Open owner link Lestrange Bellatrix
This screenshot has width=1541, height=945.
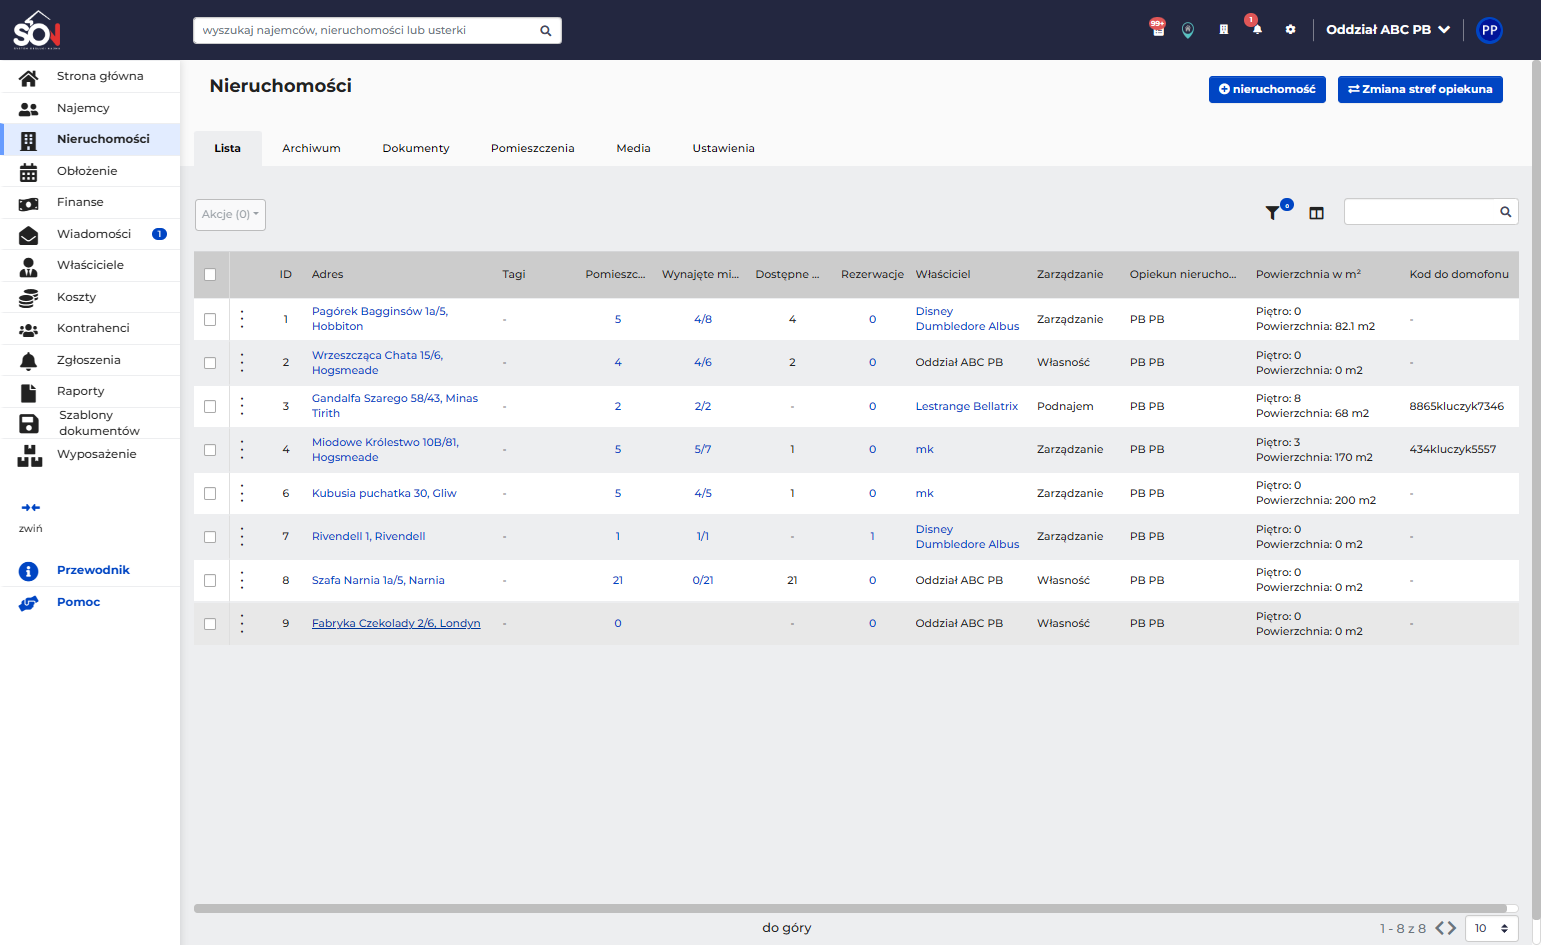point(967,406)
